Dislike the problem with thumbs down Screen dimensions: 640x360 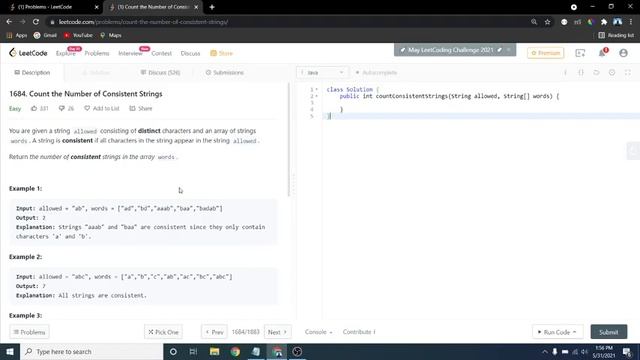tap(66, 109)
